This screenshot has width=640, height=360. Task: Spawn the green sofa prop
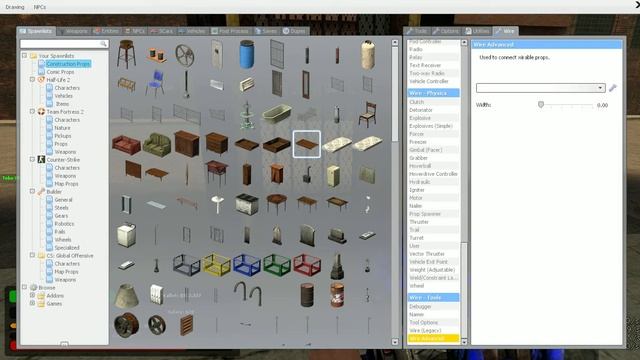pos(157,144)
